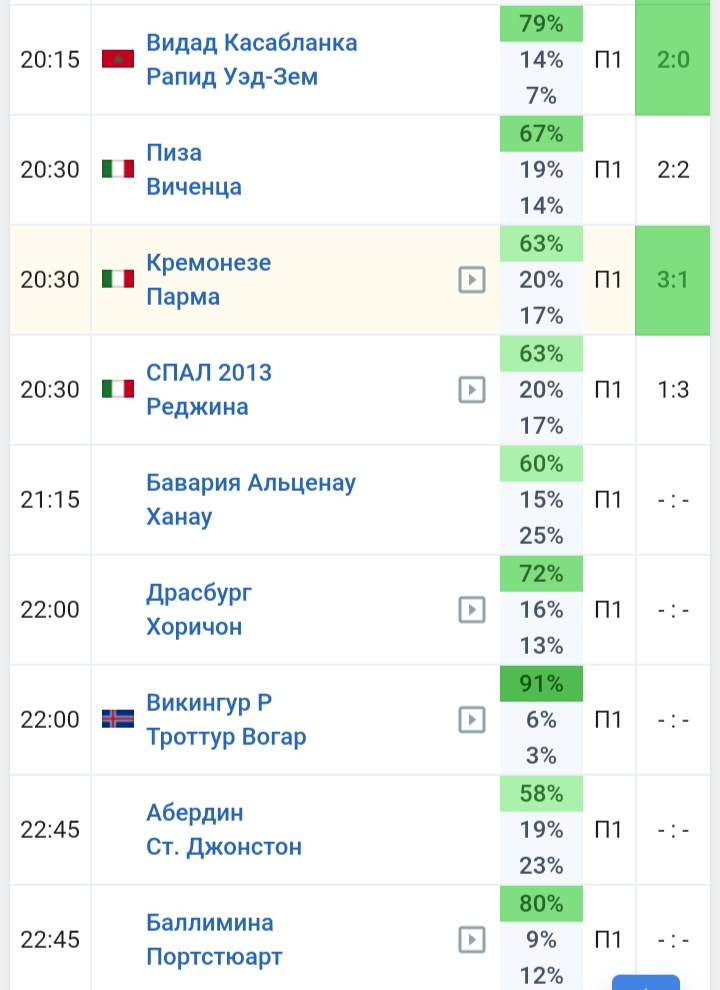This screenshot has height=990, width=720.
Task: Open Виченца team link
Action: coord(194,187)
